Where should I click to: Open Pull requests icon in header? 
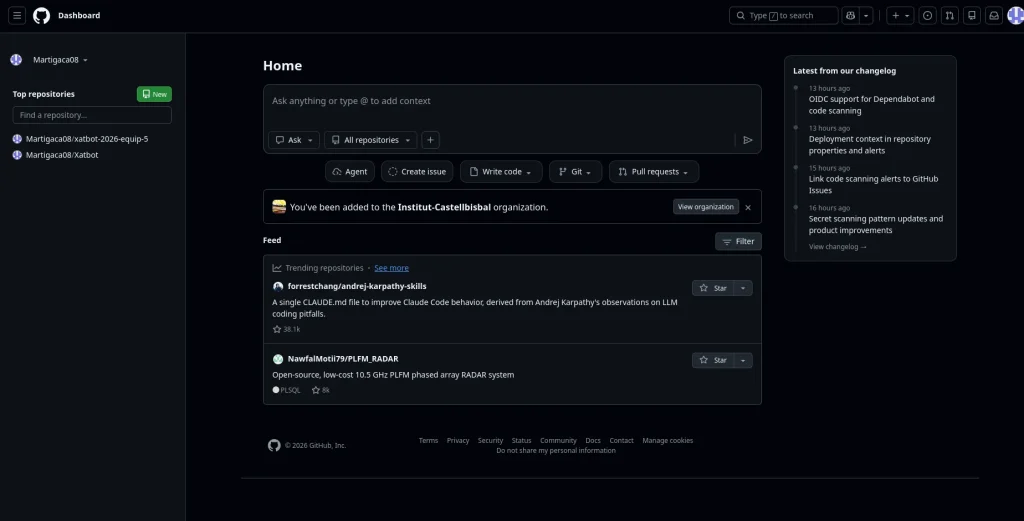[x=949, y=16]
